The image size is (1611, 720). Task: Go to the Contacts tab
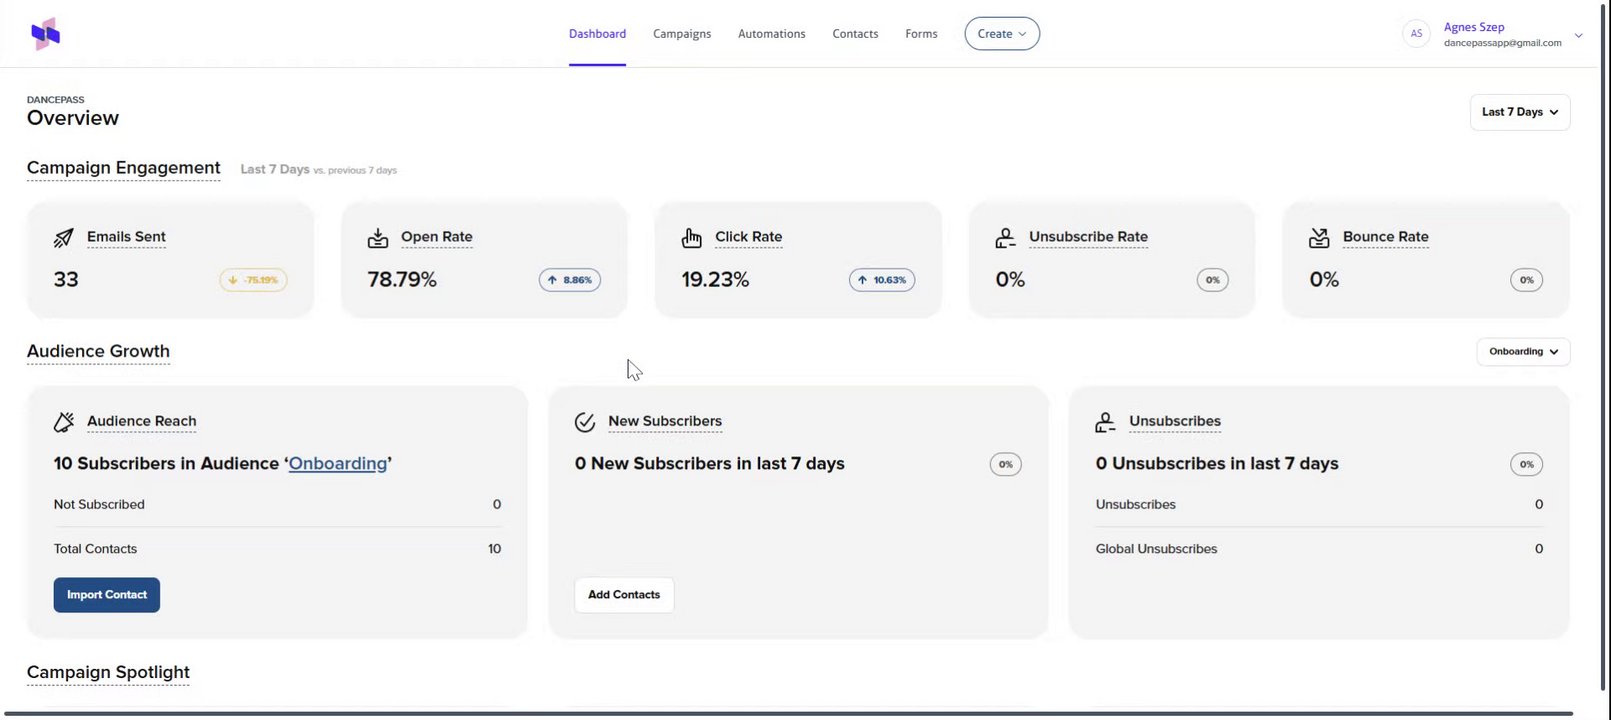click(855, 34)
